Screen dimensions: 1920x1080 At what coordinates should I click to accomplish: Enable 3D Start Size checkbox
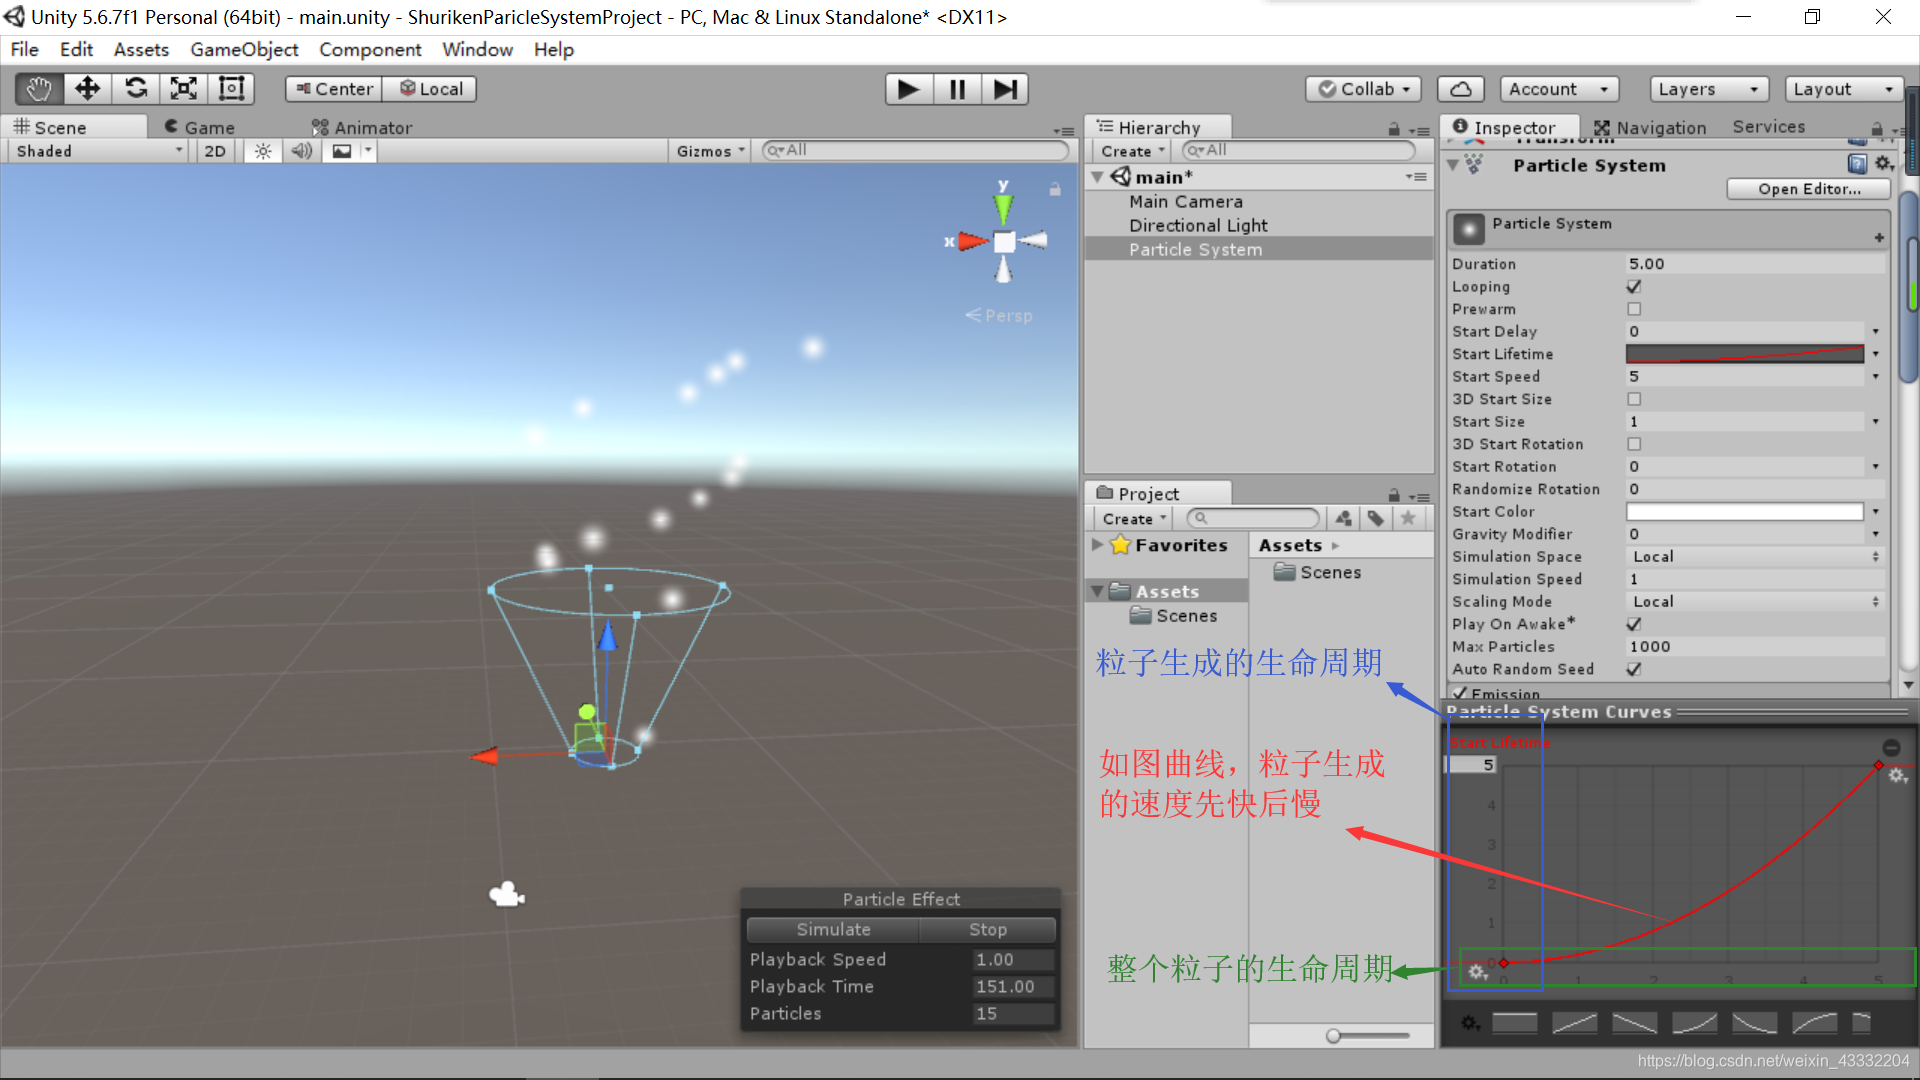pyautogui.click(x=1634, y=399)
